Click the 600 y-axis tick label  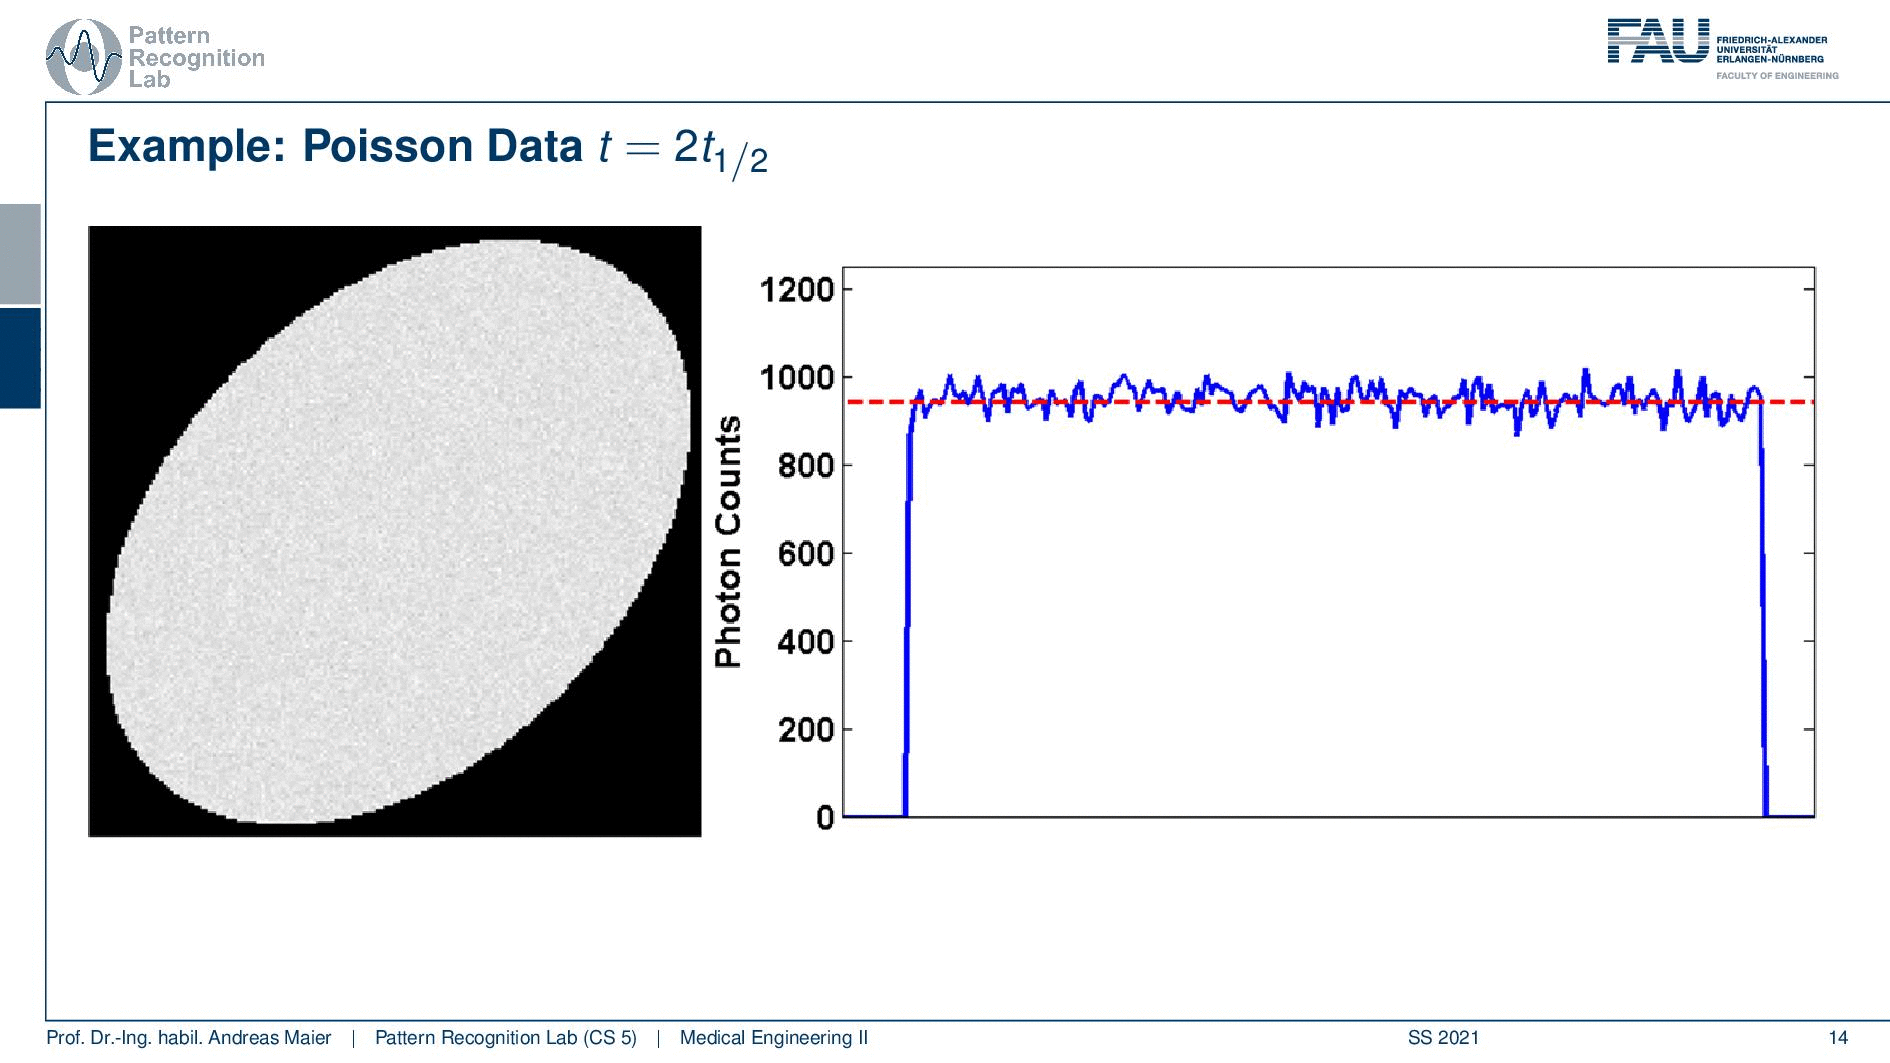tap(806, 554)
